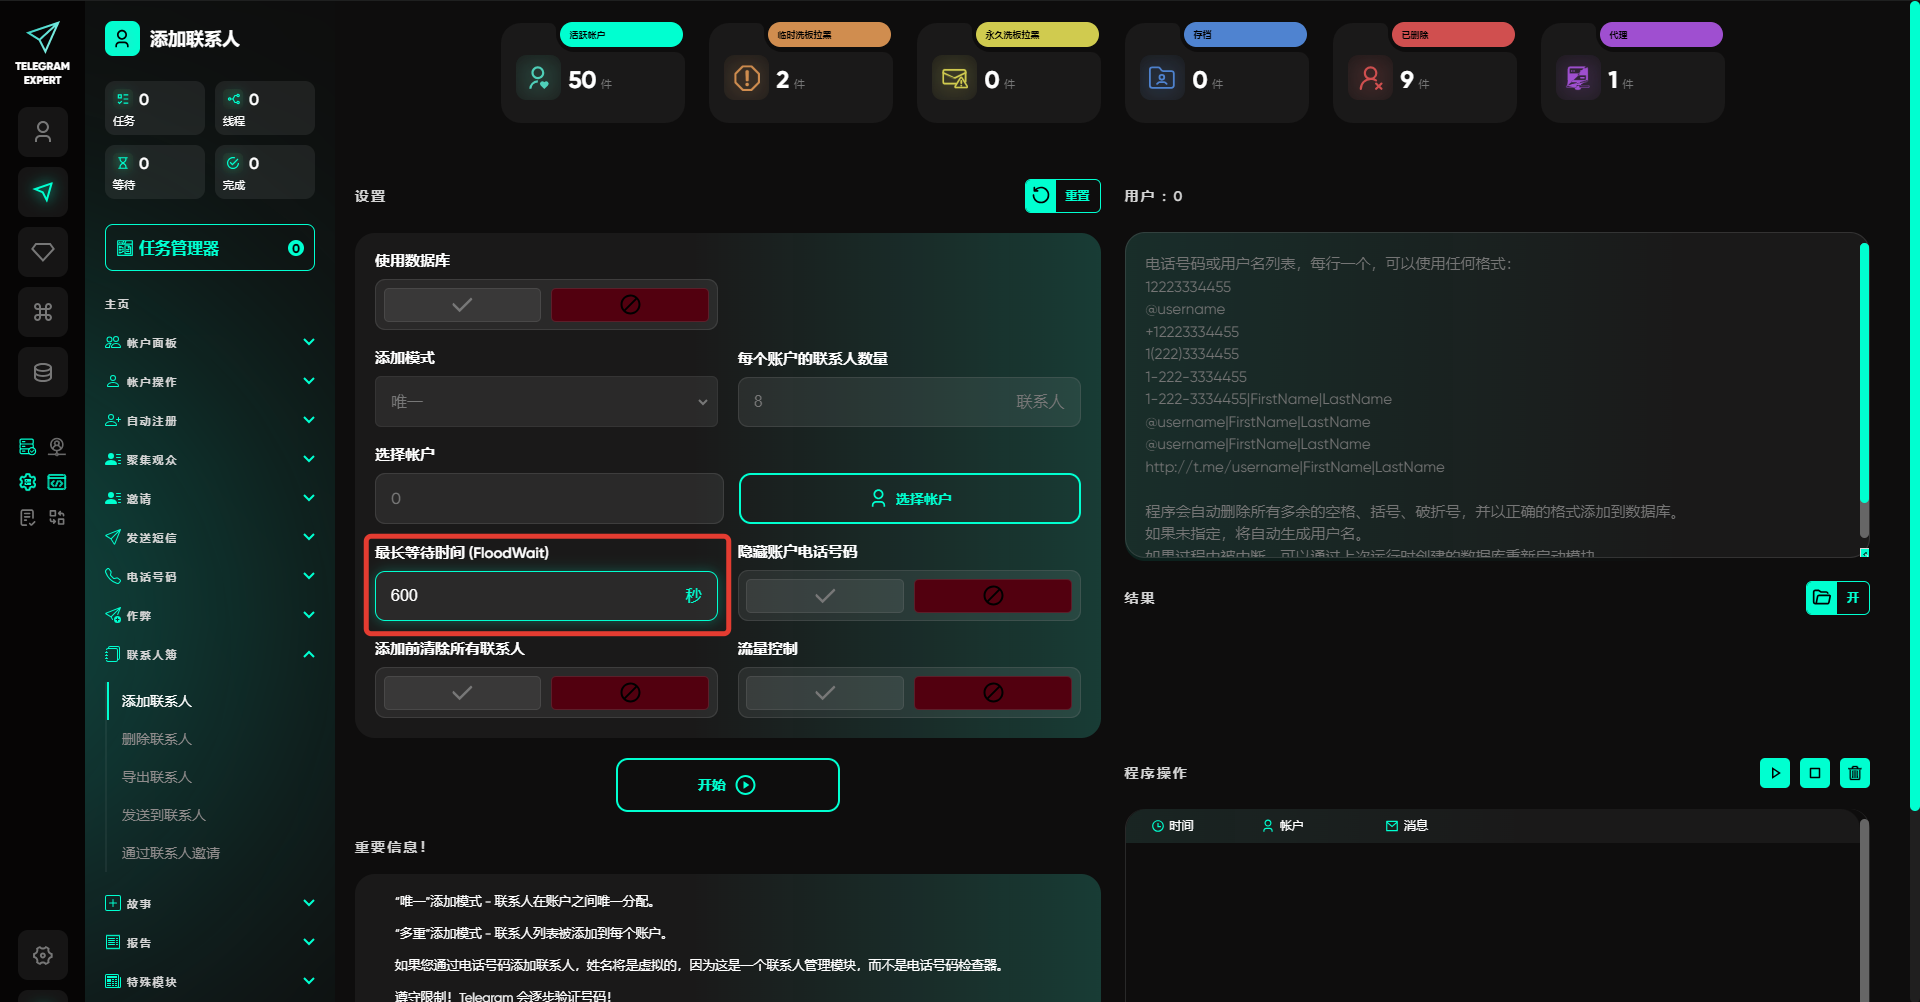Click the 选择帐户 button
Viewport: 1920px width, 1002px height.
pyautogui.click(x=909, y=498)
